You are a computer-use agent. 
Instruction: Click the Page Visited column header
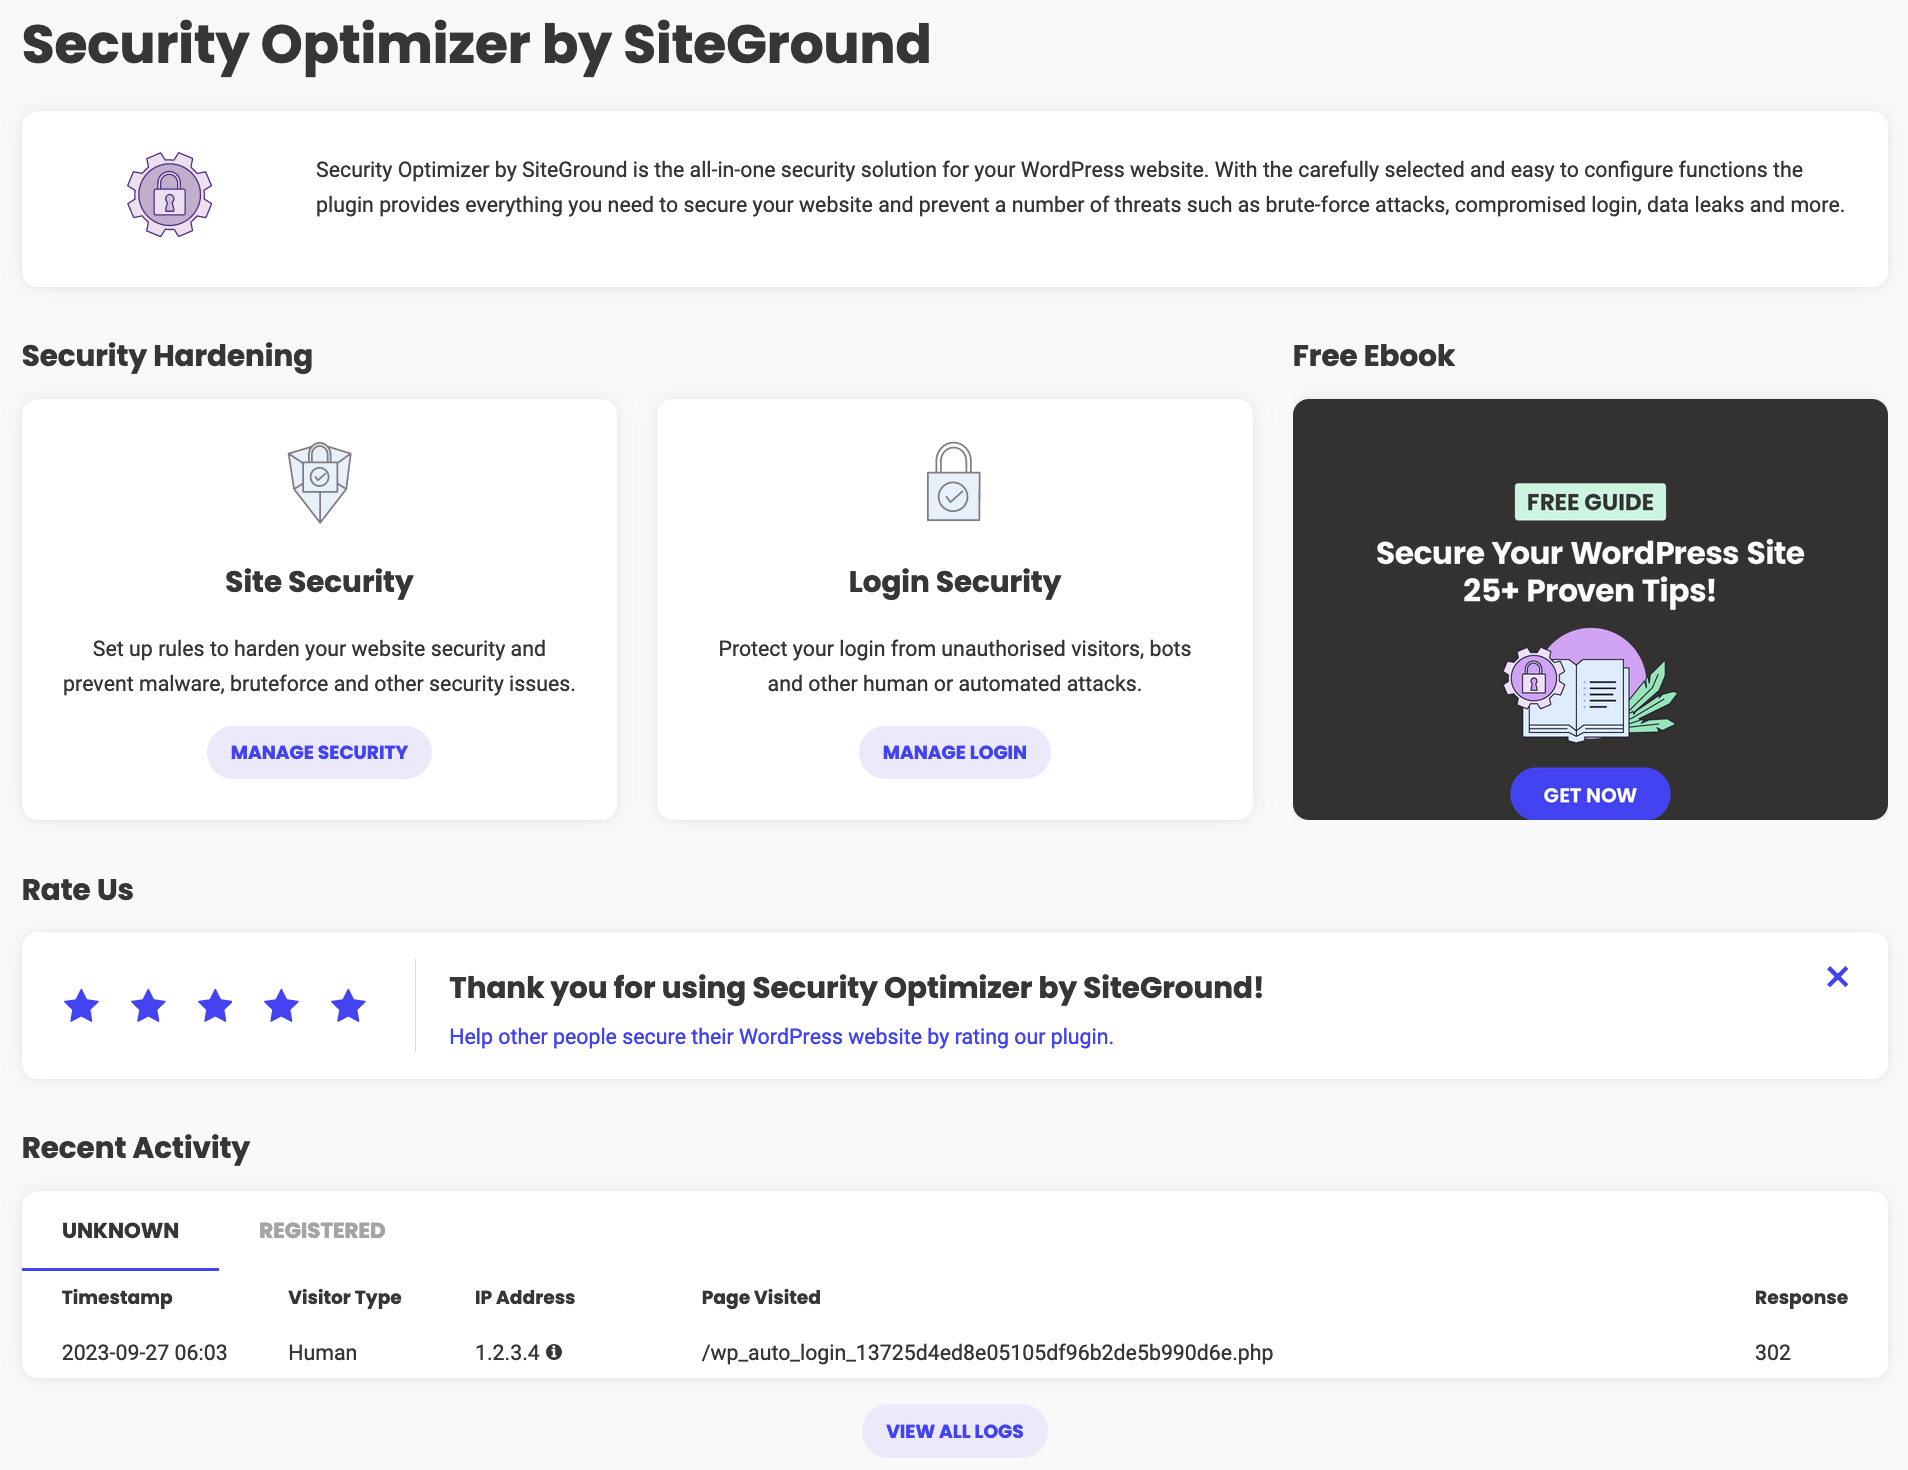click(x=761, y=1297)
